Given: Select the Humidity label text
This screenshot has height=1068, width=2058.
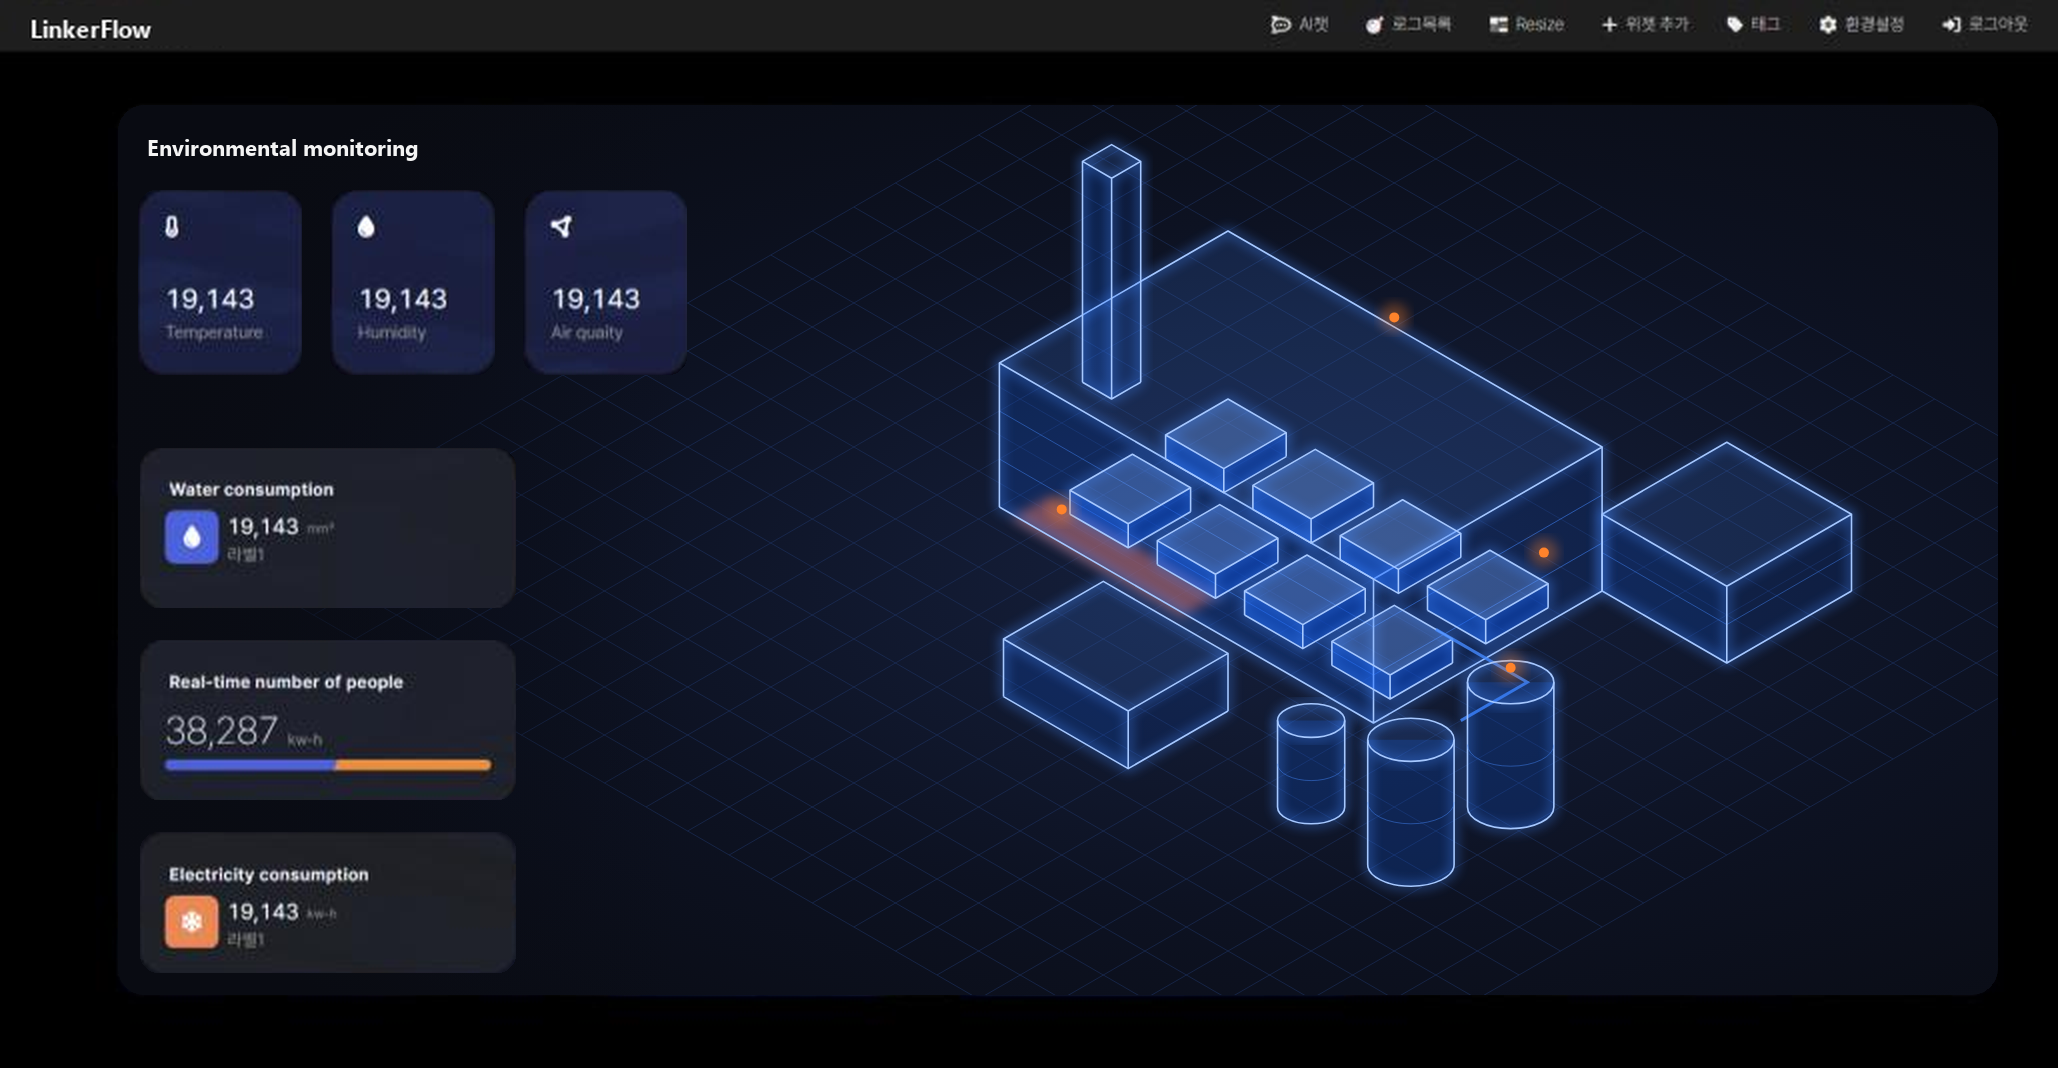Looking at the screenshot, I should [392, 332].
